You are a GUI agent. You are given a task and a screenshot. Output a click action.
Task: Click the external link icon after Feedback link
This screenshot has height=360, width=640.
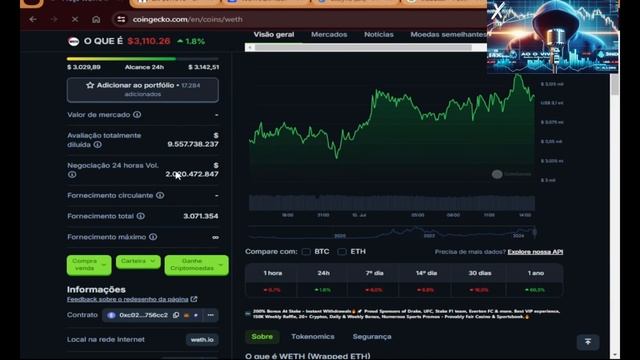194,299
